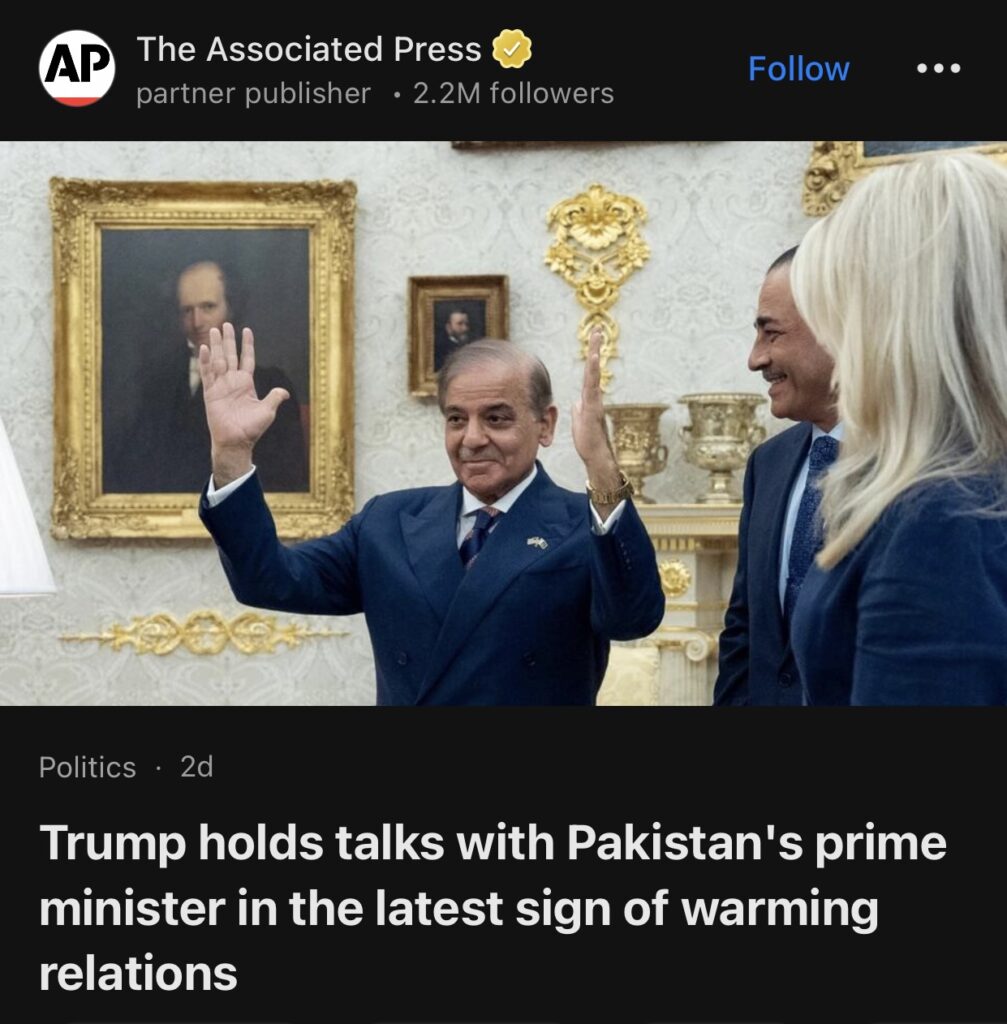Click the gold verified badge
This screenshot has width=1007, height=1024.
pos(511,49)
